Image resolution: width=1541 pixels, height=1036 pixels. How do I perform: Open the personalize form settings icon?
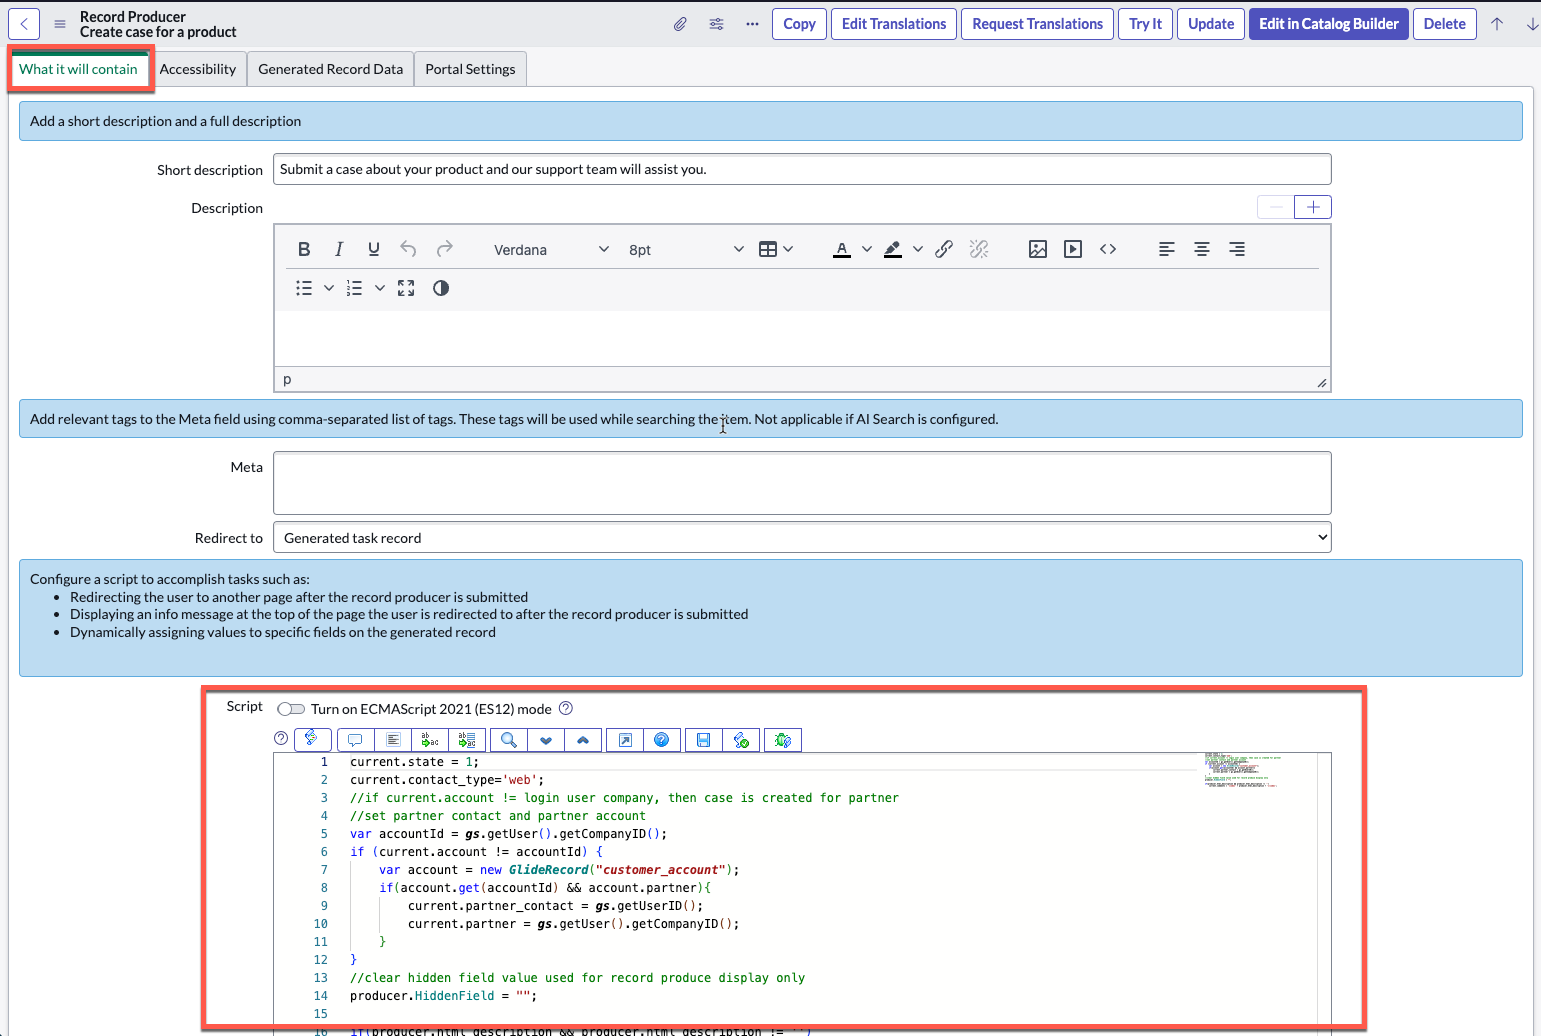(x=716, y=24)
